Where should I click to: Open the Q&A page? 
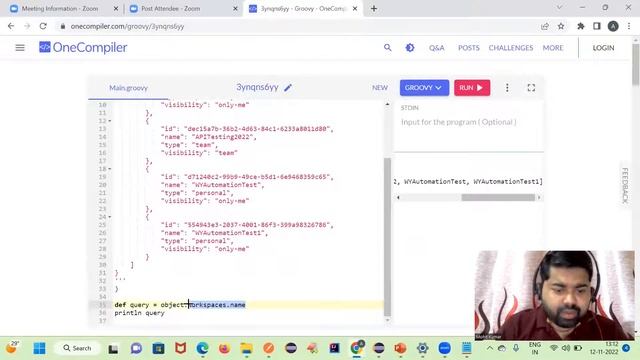pos(436,48)
